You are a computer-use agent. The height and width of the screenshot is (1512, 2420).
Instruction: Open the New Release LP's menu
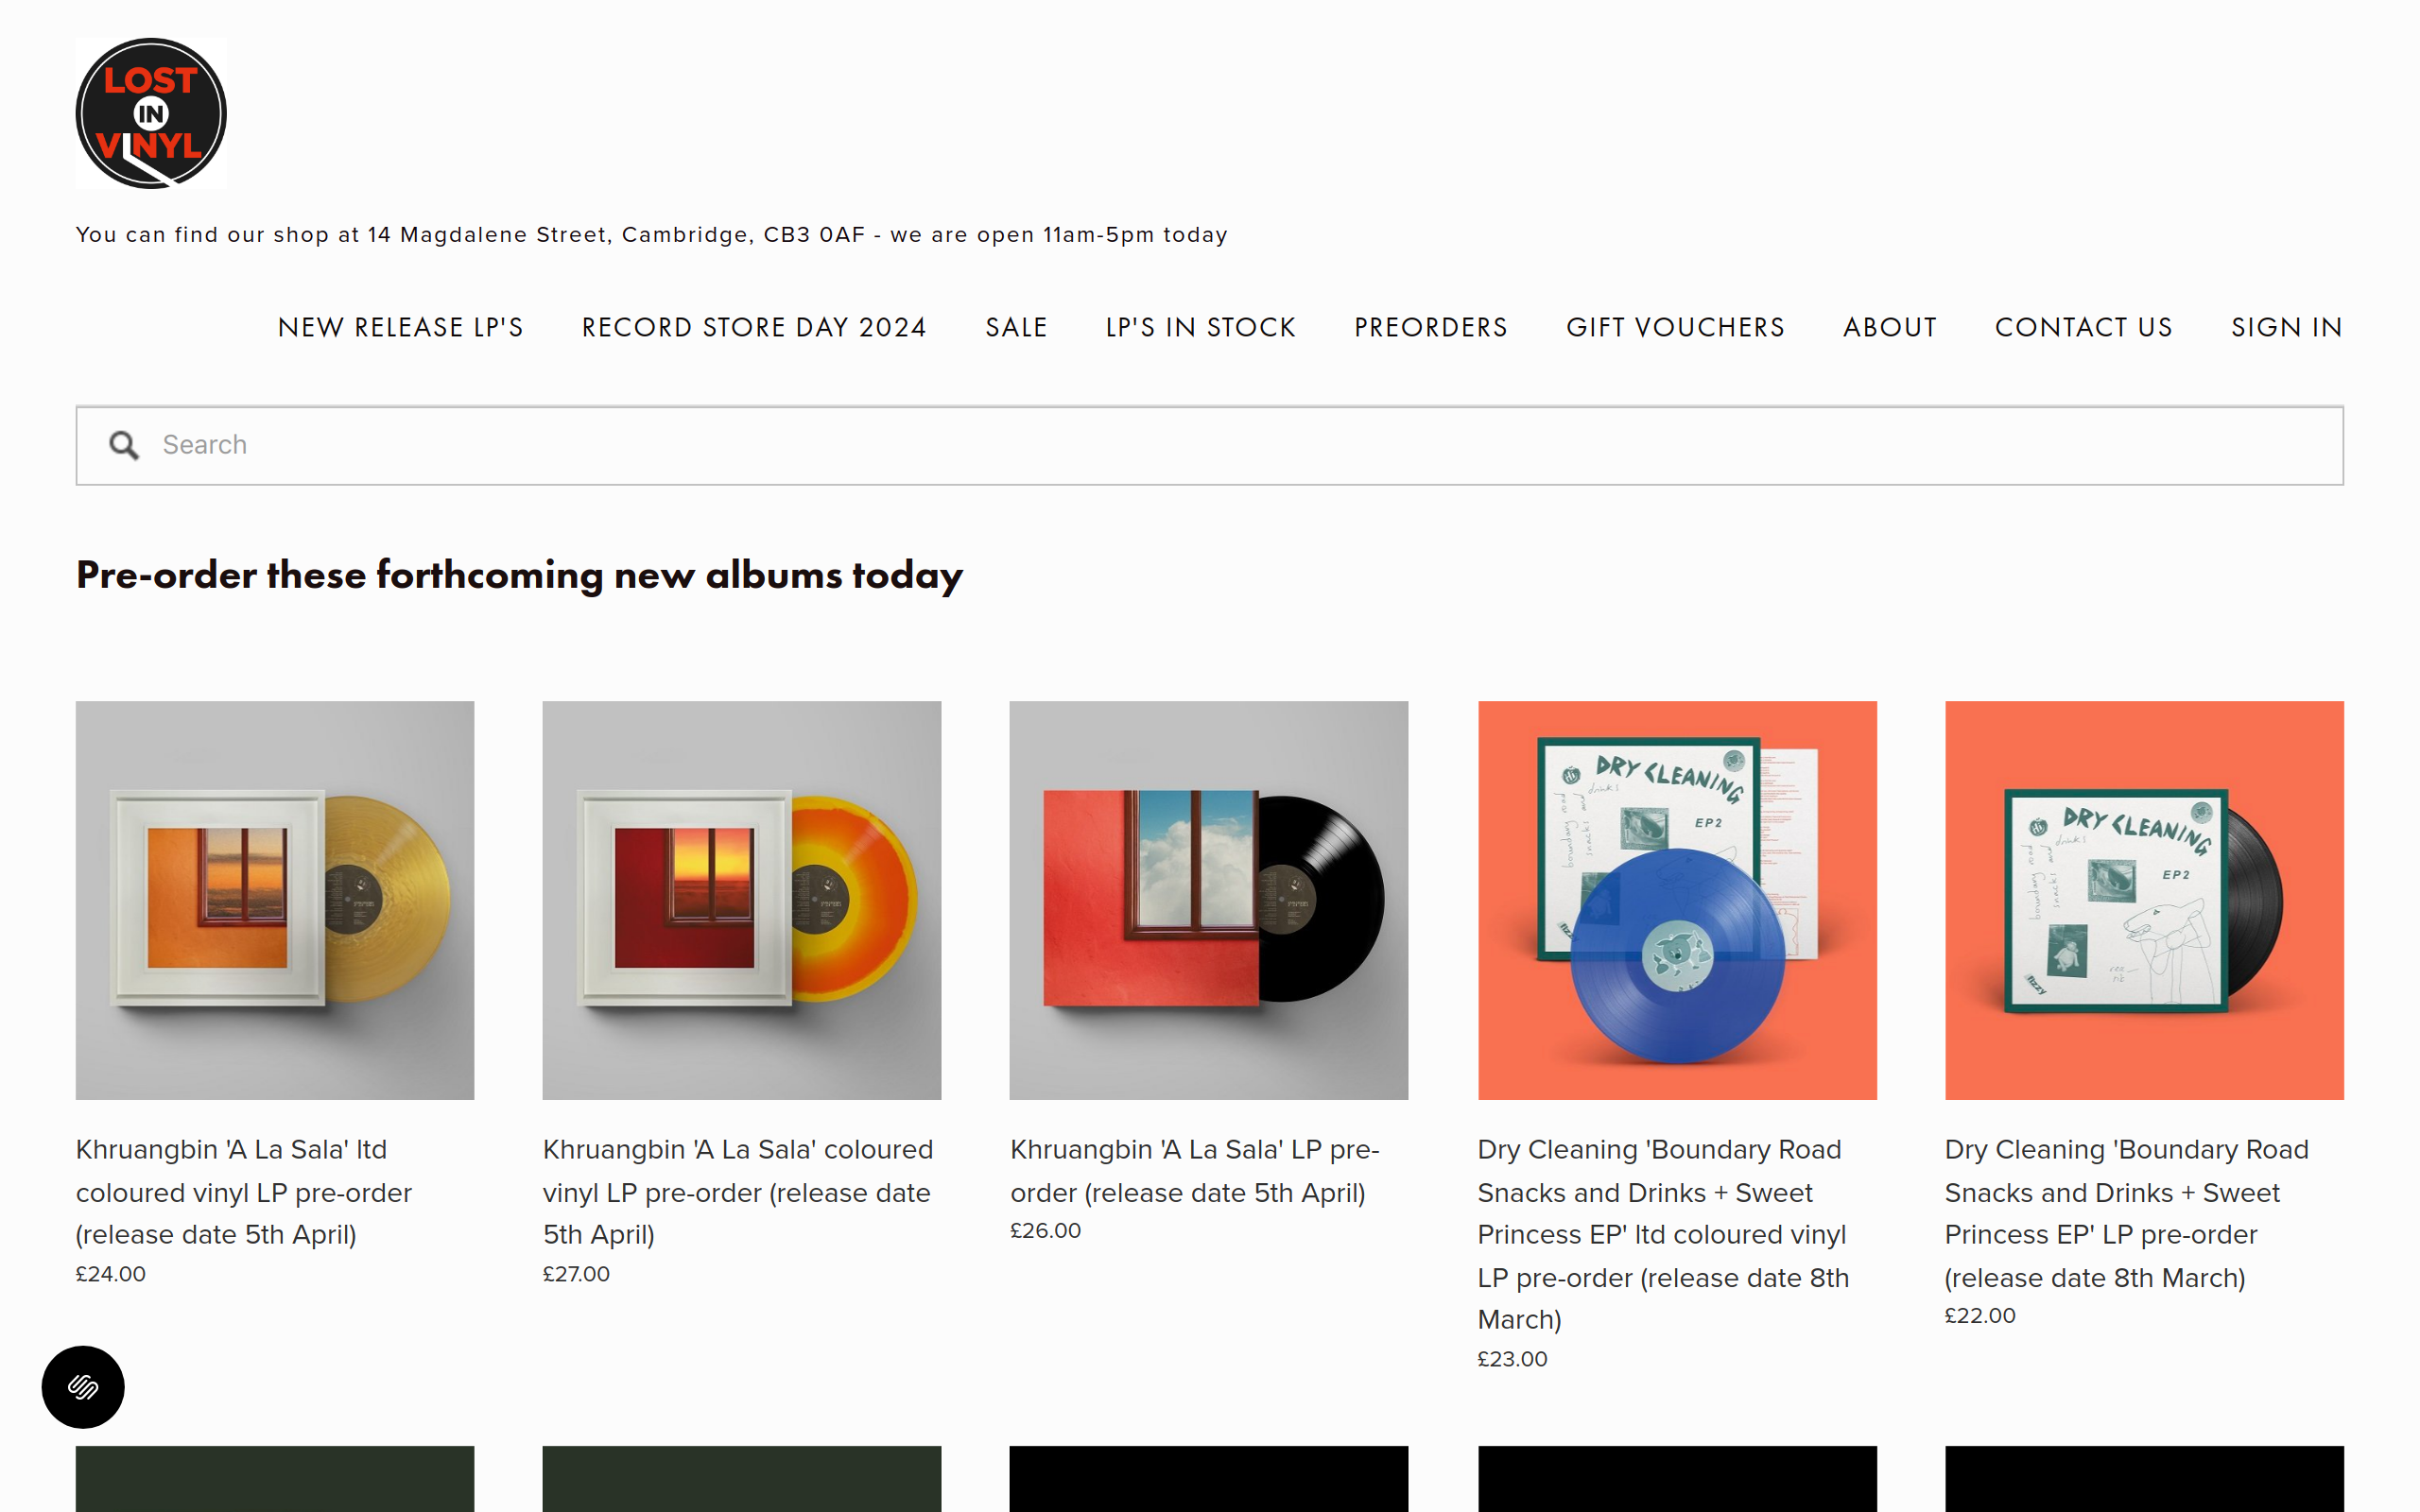click(400, 327)
